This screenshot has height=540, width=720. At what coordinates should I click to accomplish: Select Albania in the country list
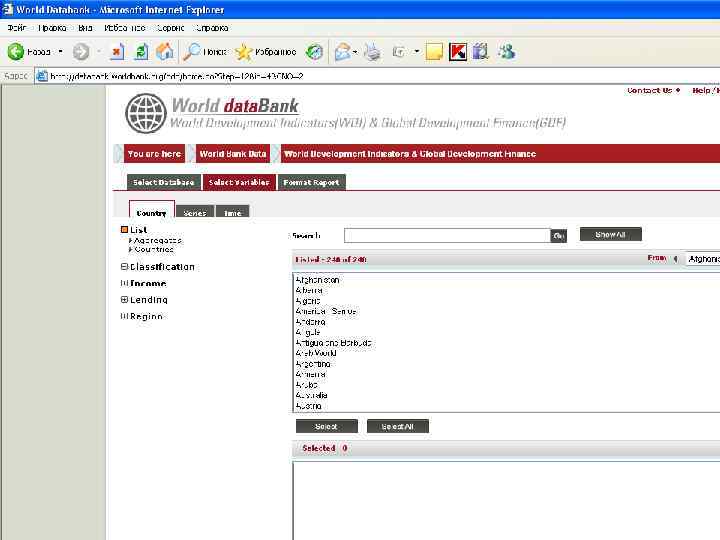tap(309, 290)
